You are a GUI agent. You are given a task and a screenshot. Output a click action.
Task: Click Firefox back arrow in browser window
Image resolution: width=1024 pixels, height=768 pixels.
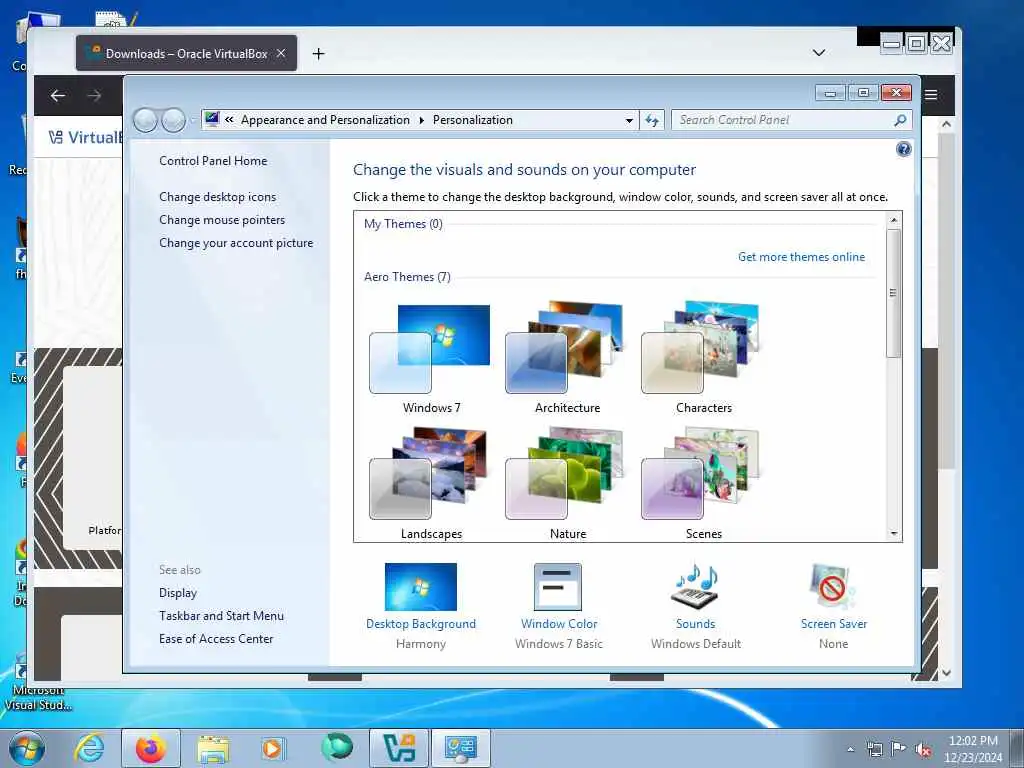[57, 95]
